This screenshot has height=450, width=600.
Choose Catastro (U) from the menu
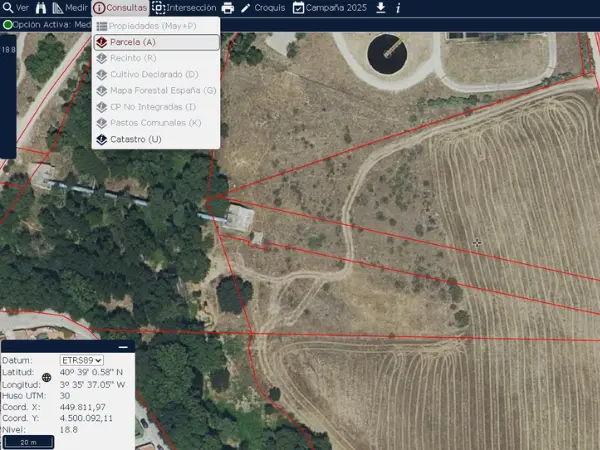(x=155, y=139)
